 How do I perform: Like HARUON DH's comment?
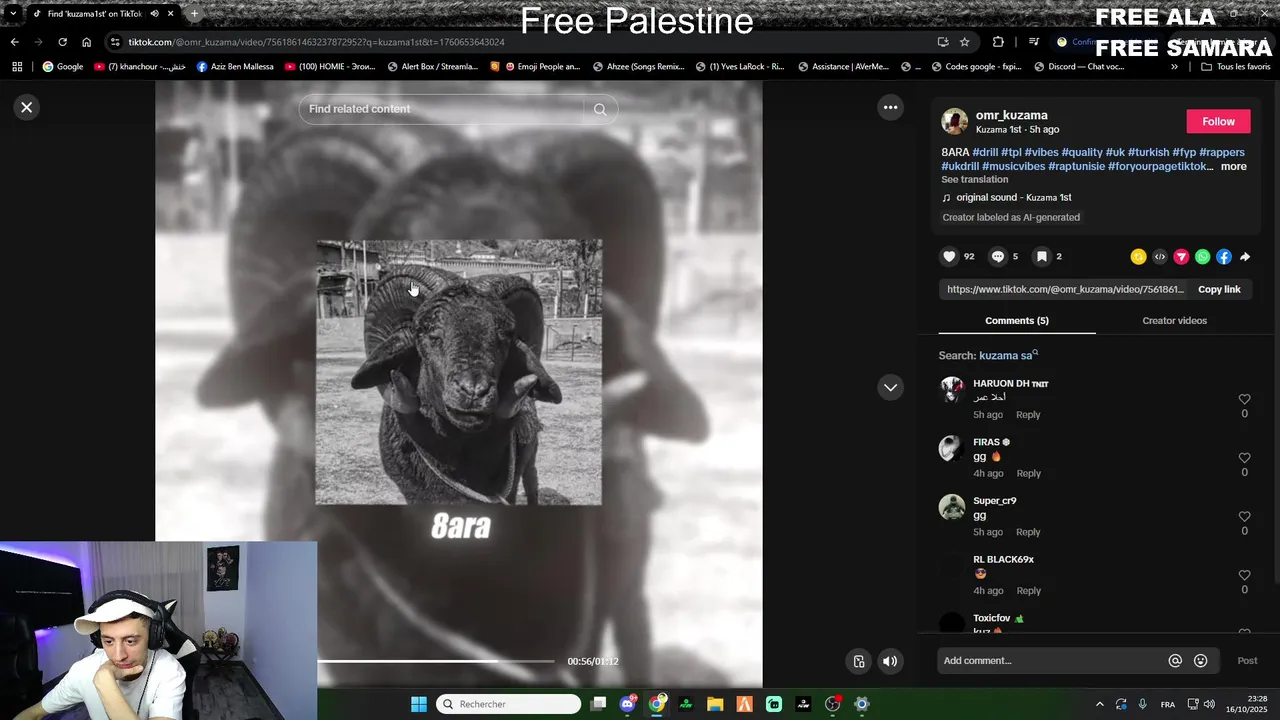1244,399
